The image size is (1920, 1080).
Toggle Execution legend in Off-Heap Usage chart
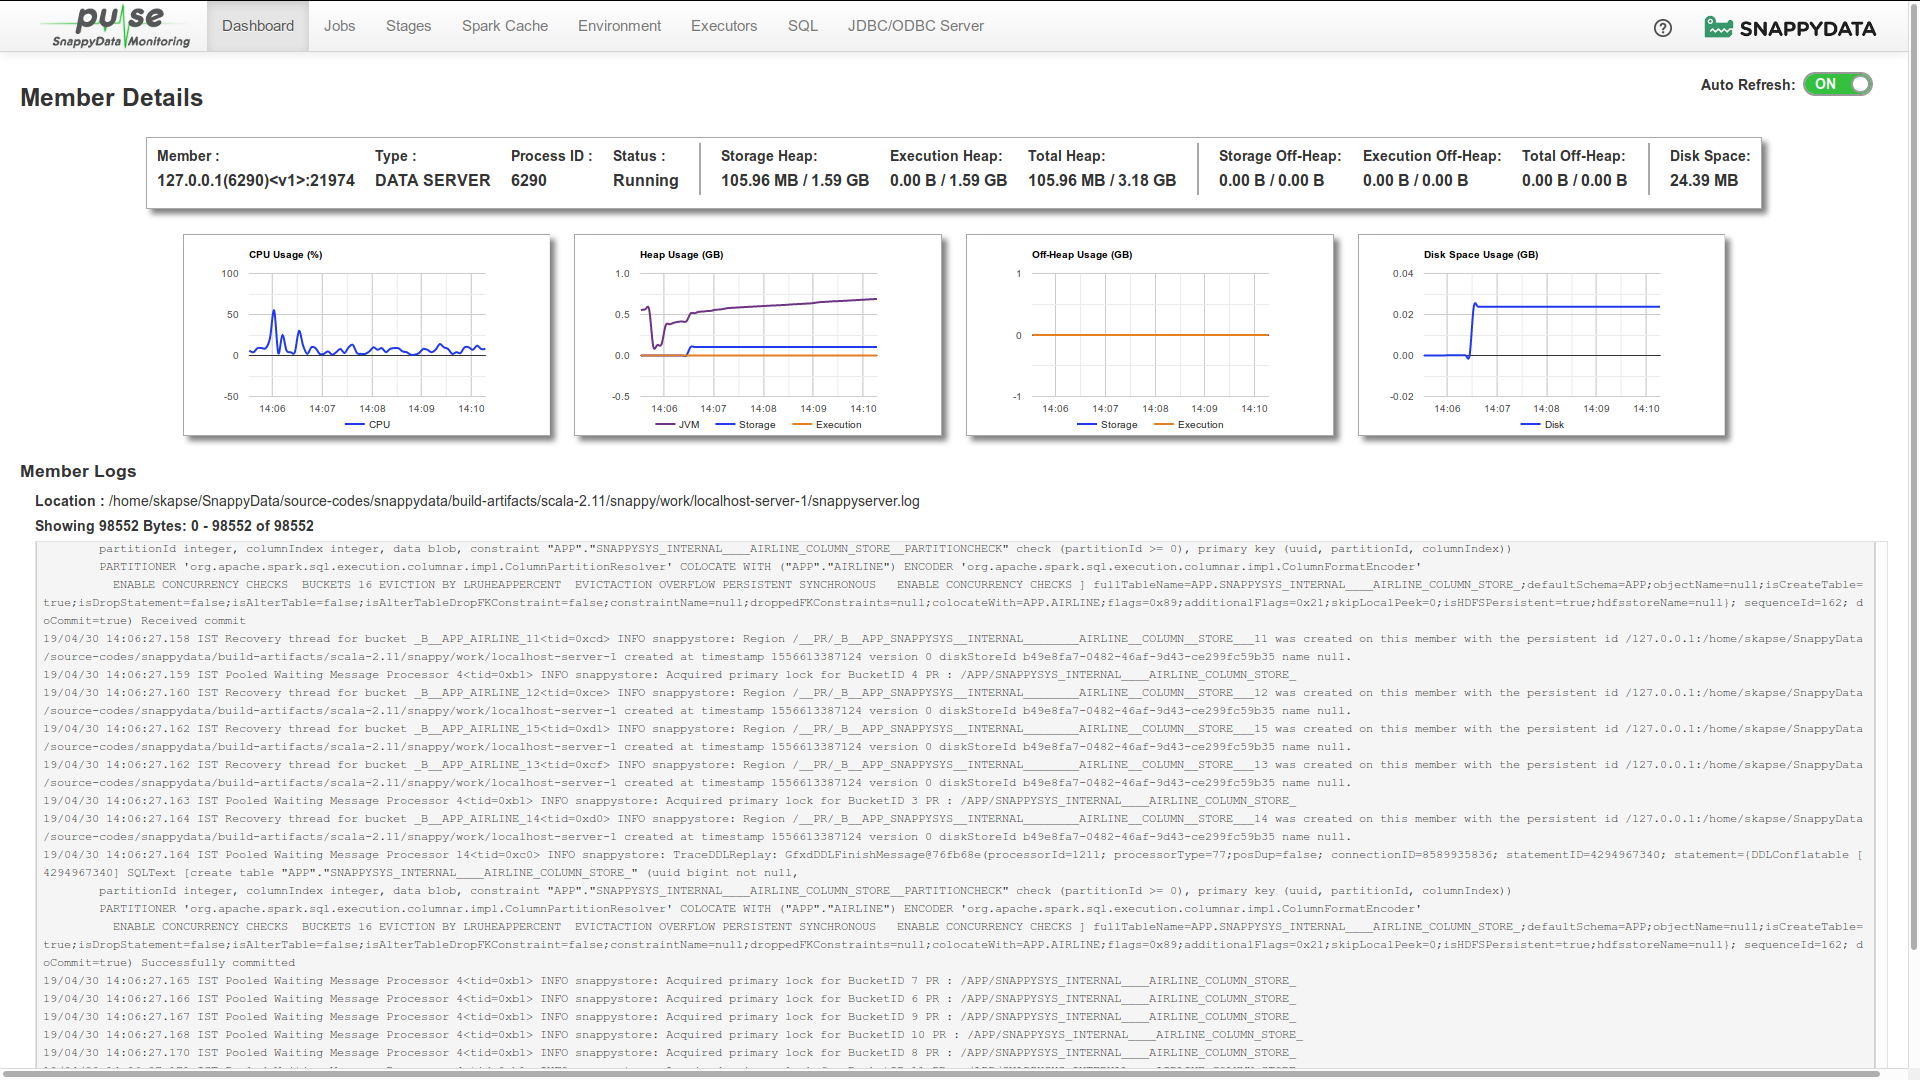[x=1189, y=425]
